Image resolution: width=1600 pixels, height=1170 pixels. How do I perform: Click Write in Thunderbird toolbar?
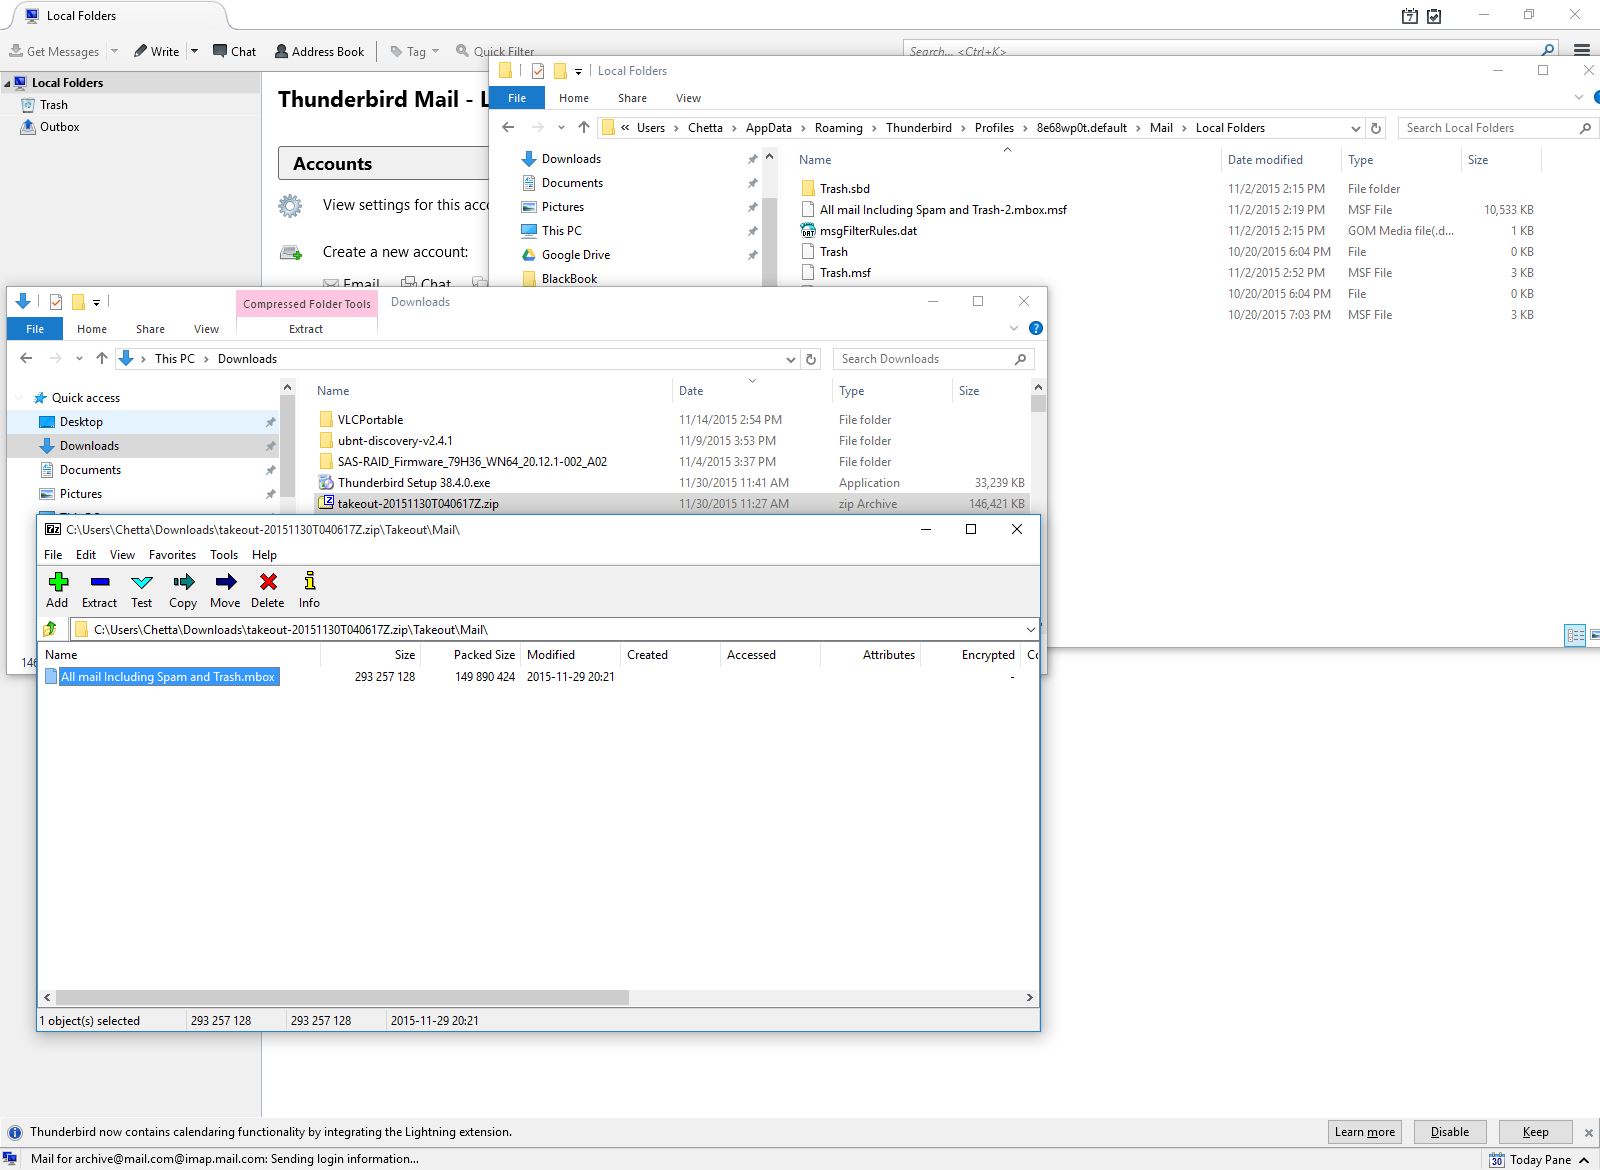pyautogui.click(x=157, y=51)
